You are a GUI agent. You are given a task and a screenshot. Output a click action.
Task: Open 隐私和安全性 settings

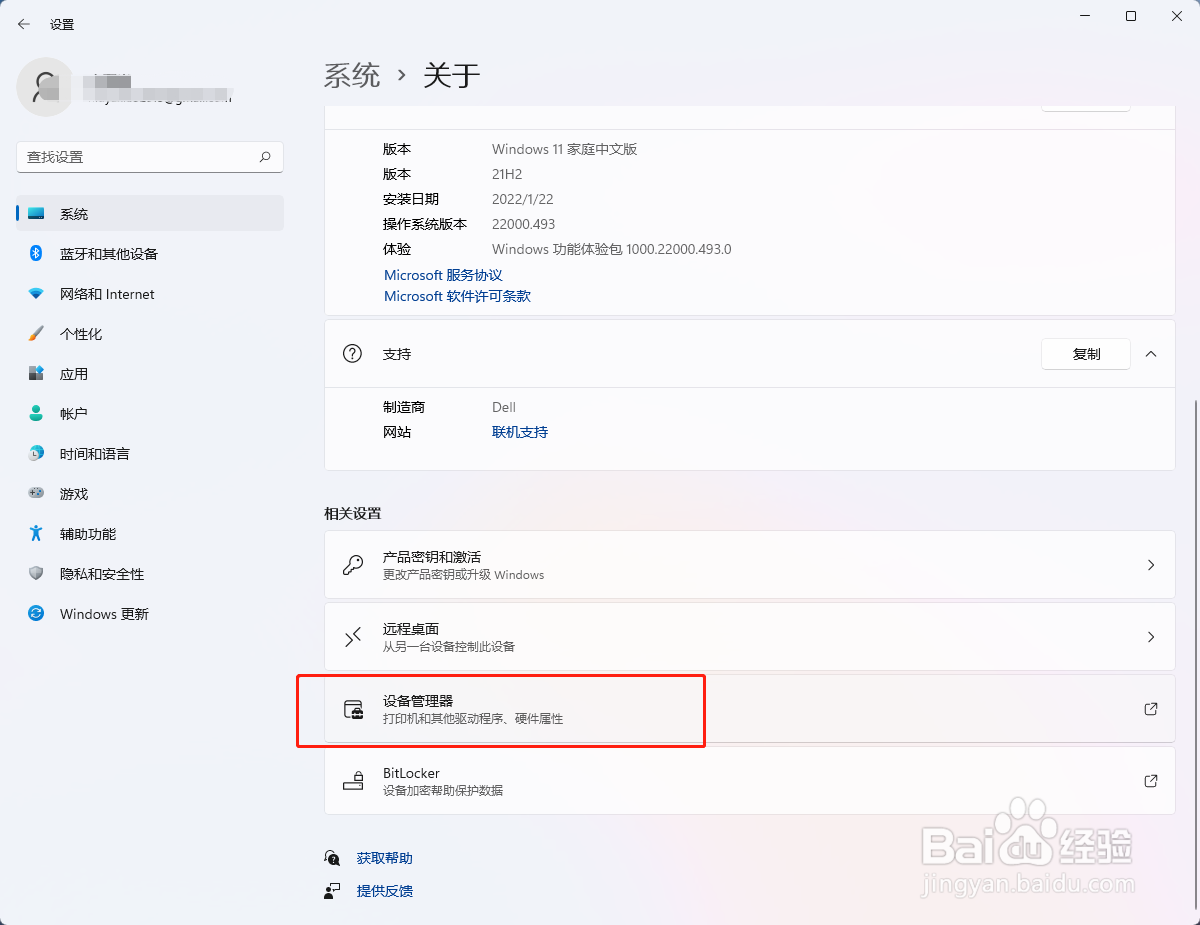150,574
